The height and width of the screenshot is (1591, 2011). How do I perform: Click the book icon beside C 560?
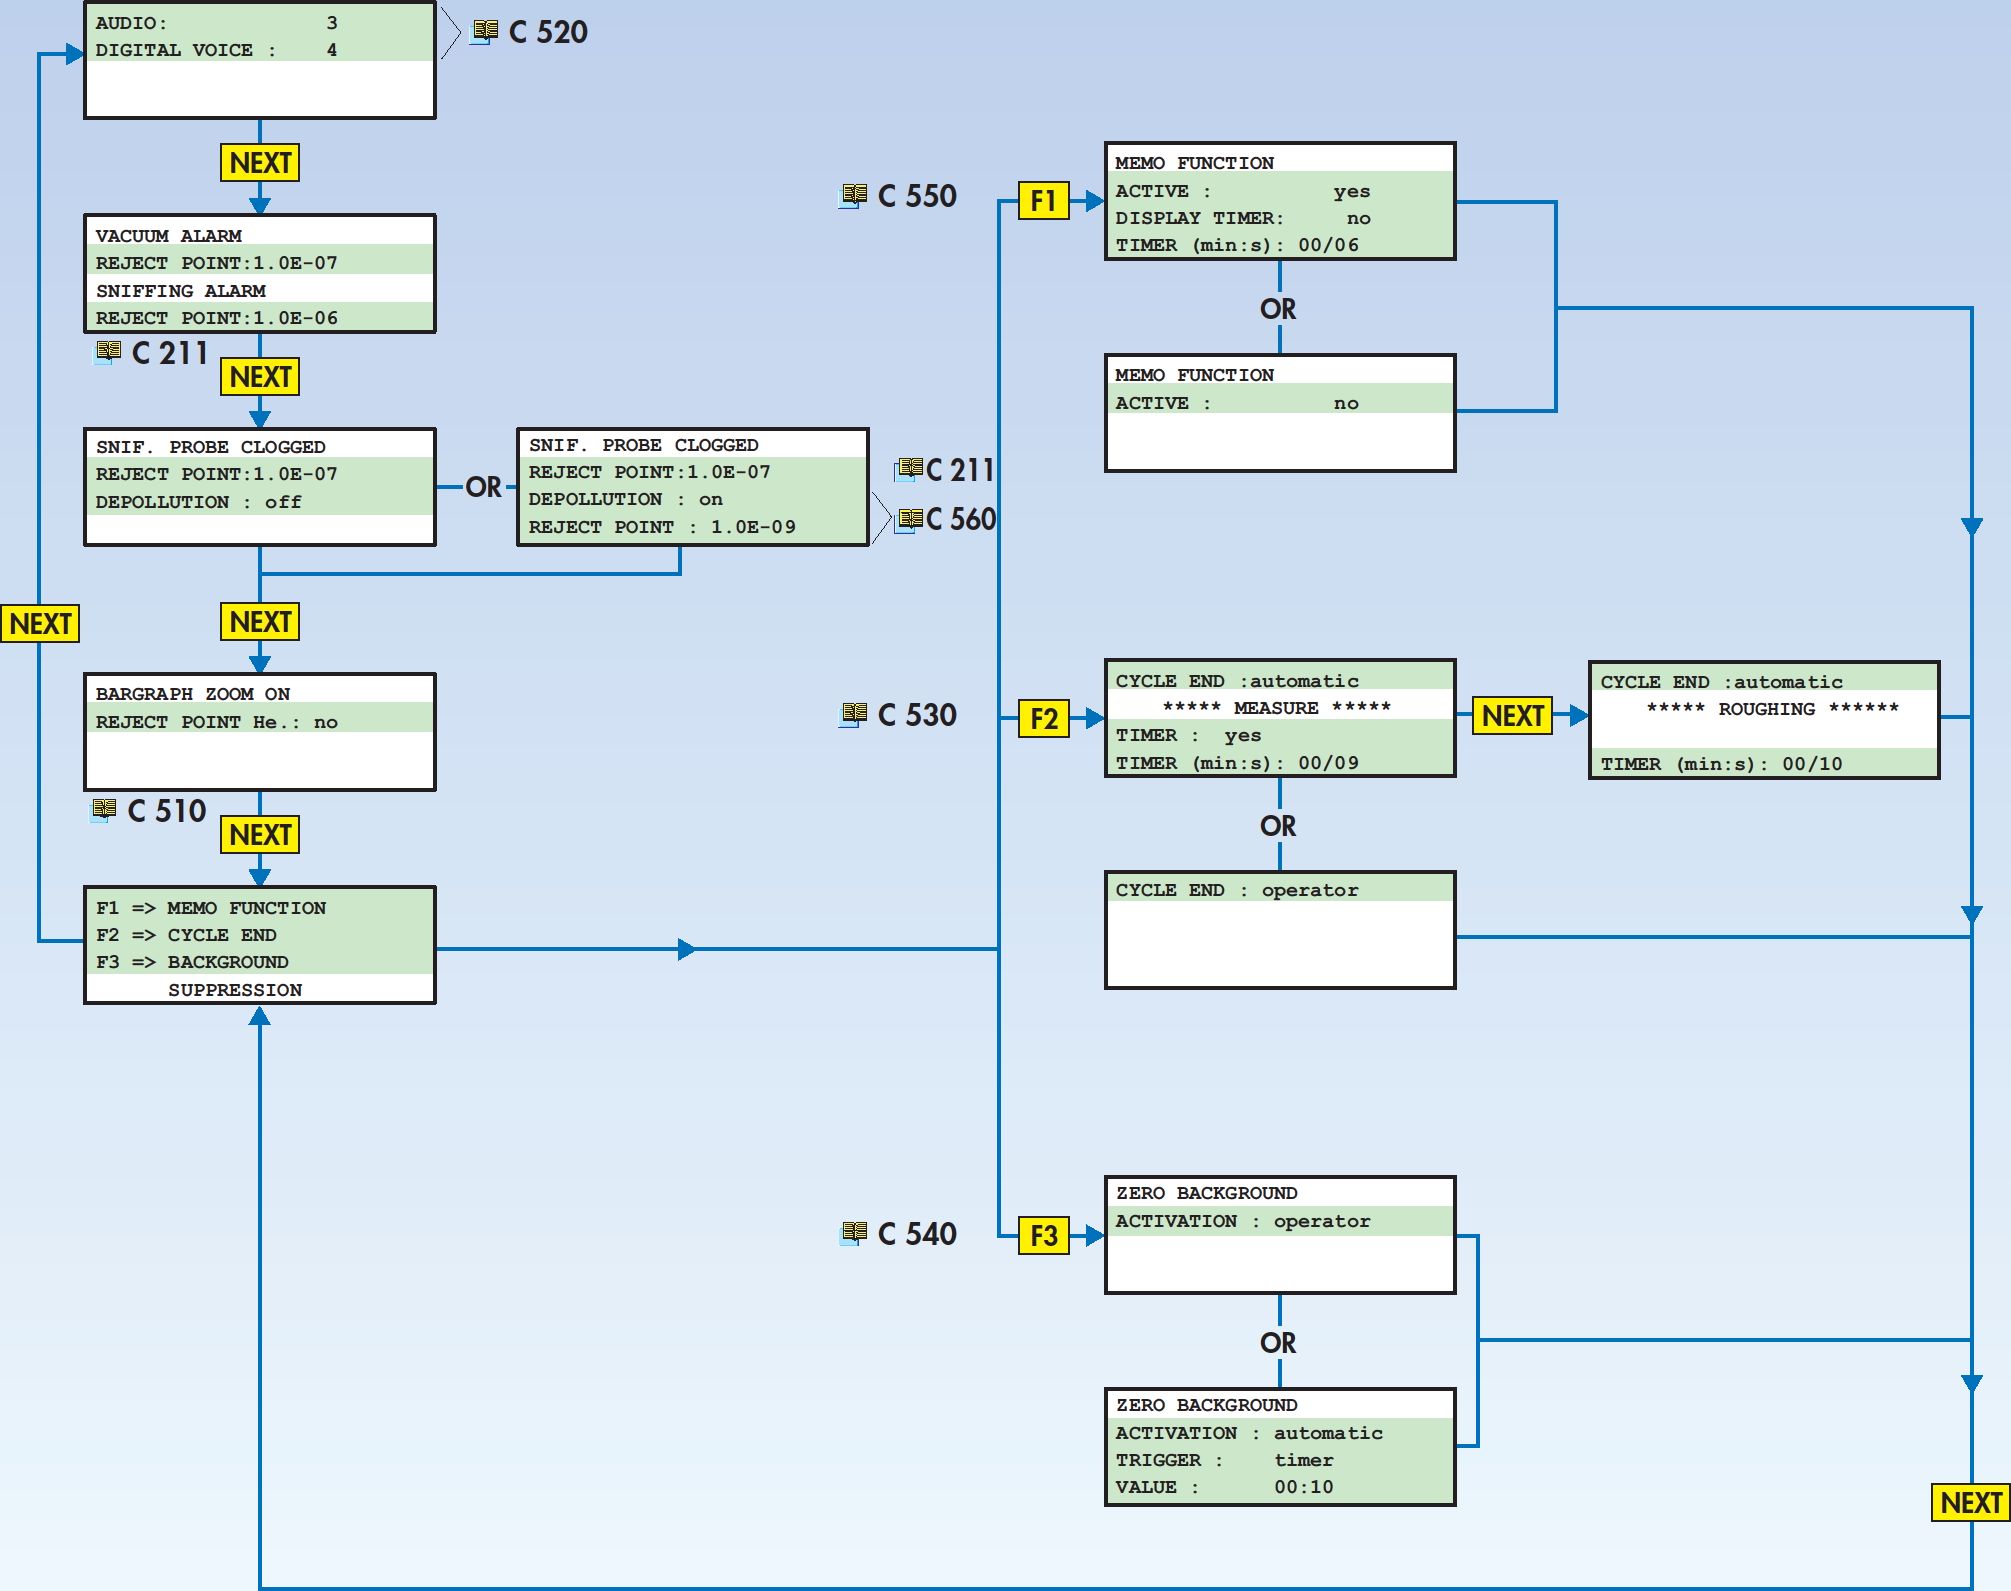[909, 519]
